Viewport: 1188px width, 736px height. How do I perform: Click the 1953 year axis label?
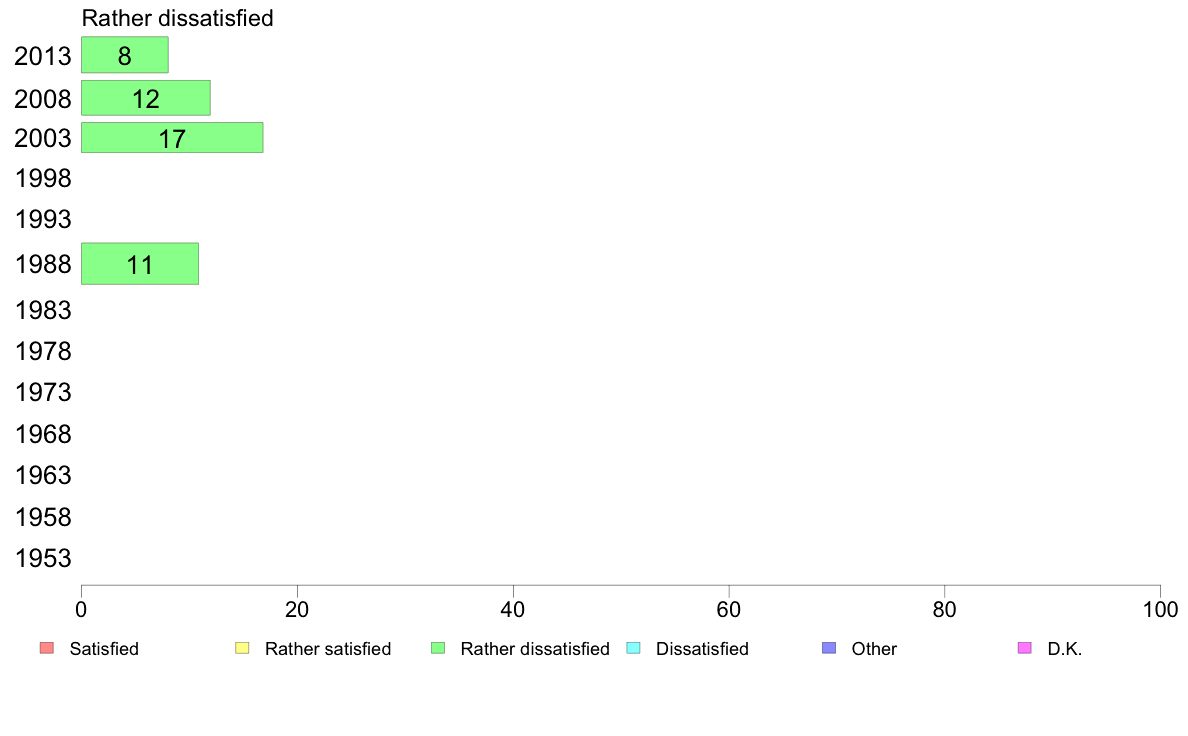pyautogui.click(x=43, y=559)
